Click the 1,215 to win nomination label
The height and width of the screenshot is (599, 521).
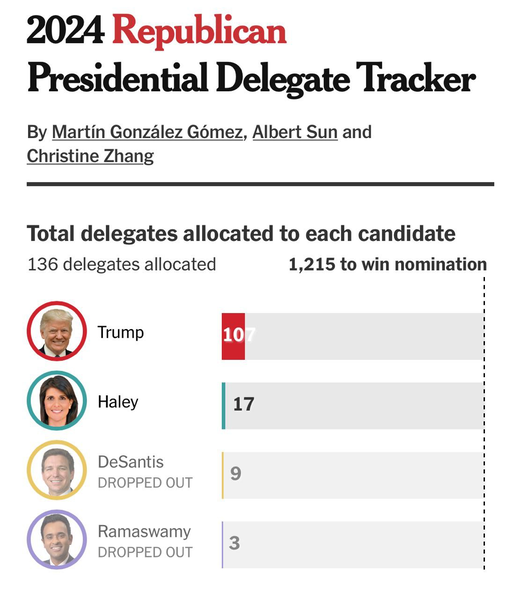point(388,264)
